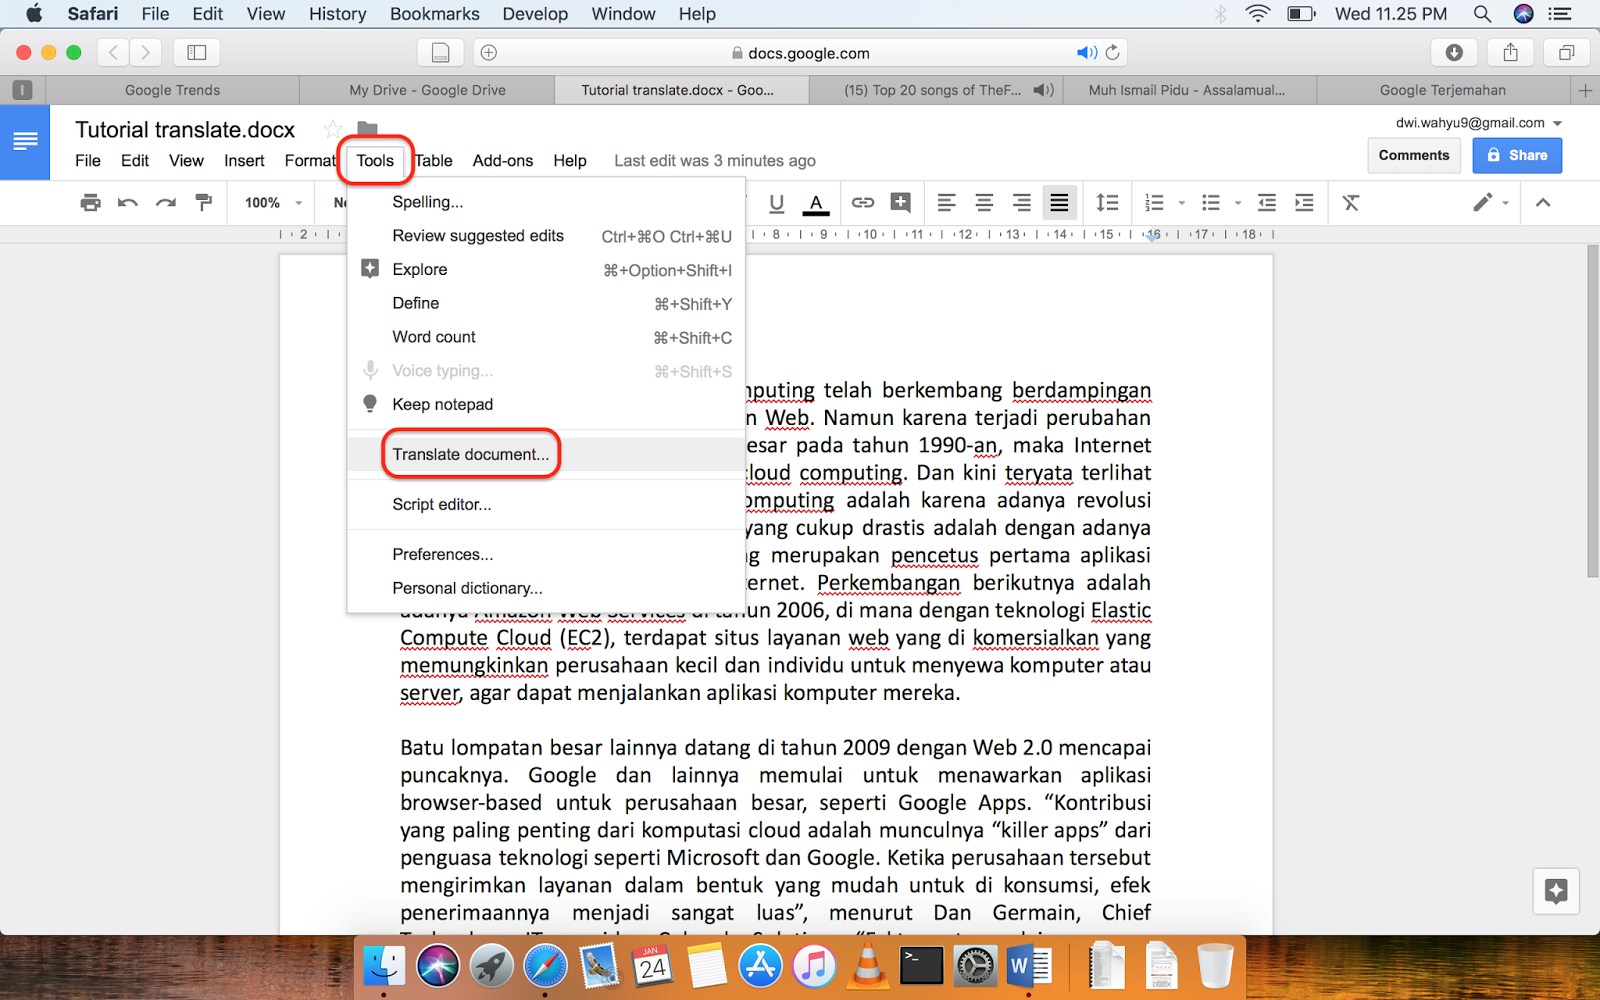Select Review suggested edits
Image resolution: width=1600 pixels, height=1000 pixels.
click(546, 236)
